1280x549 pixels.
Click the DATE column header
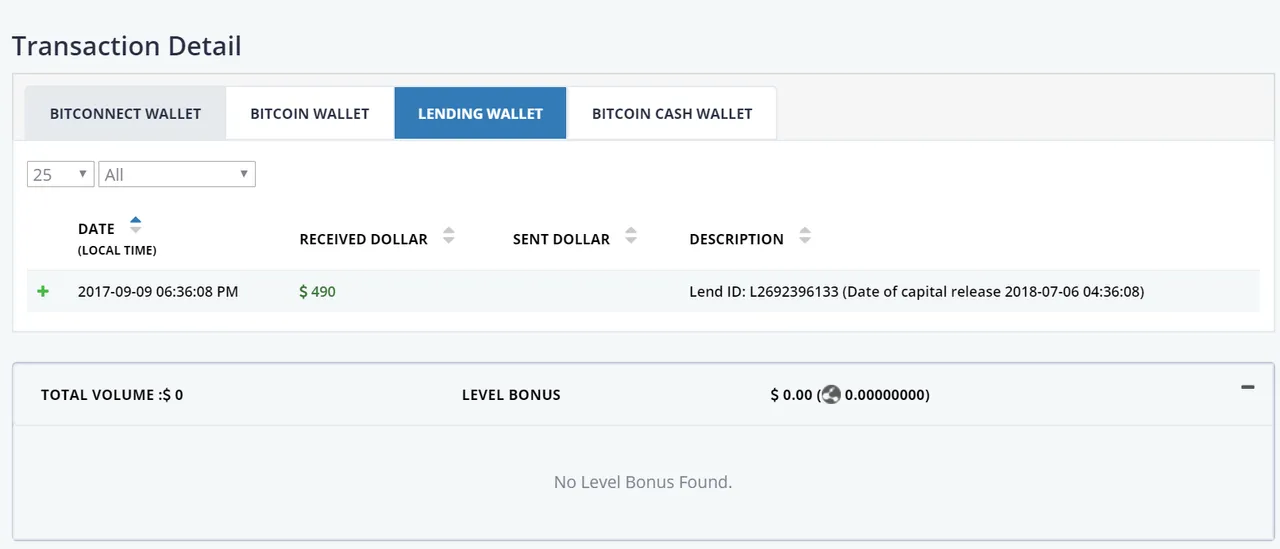97,229
